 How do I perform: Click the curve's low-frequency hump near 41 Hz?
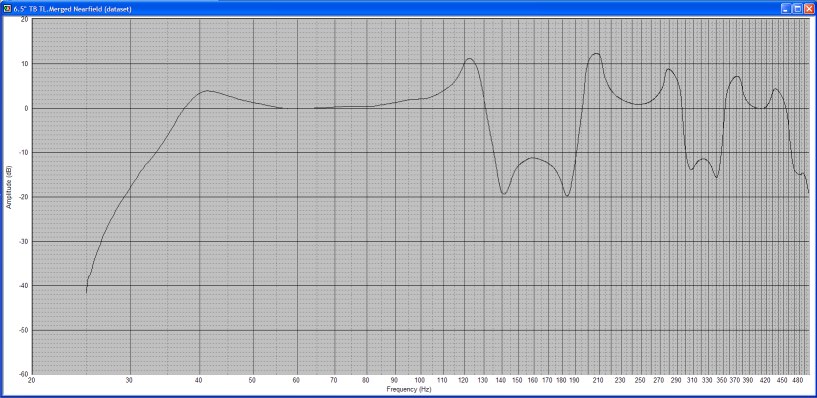tap(207, 91)
